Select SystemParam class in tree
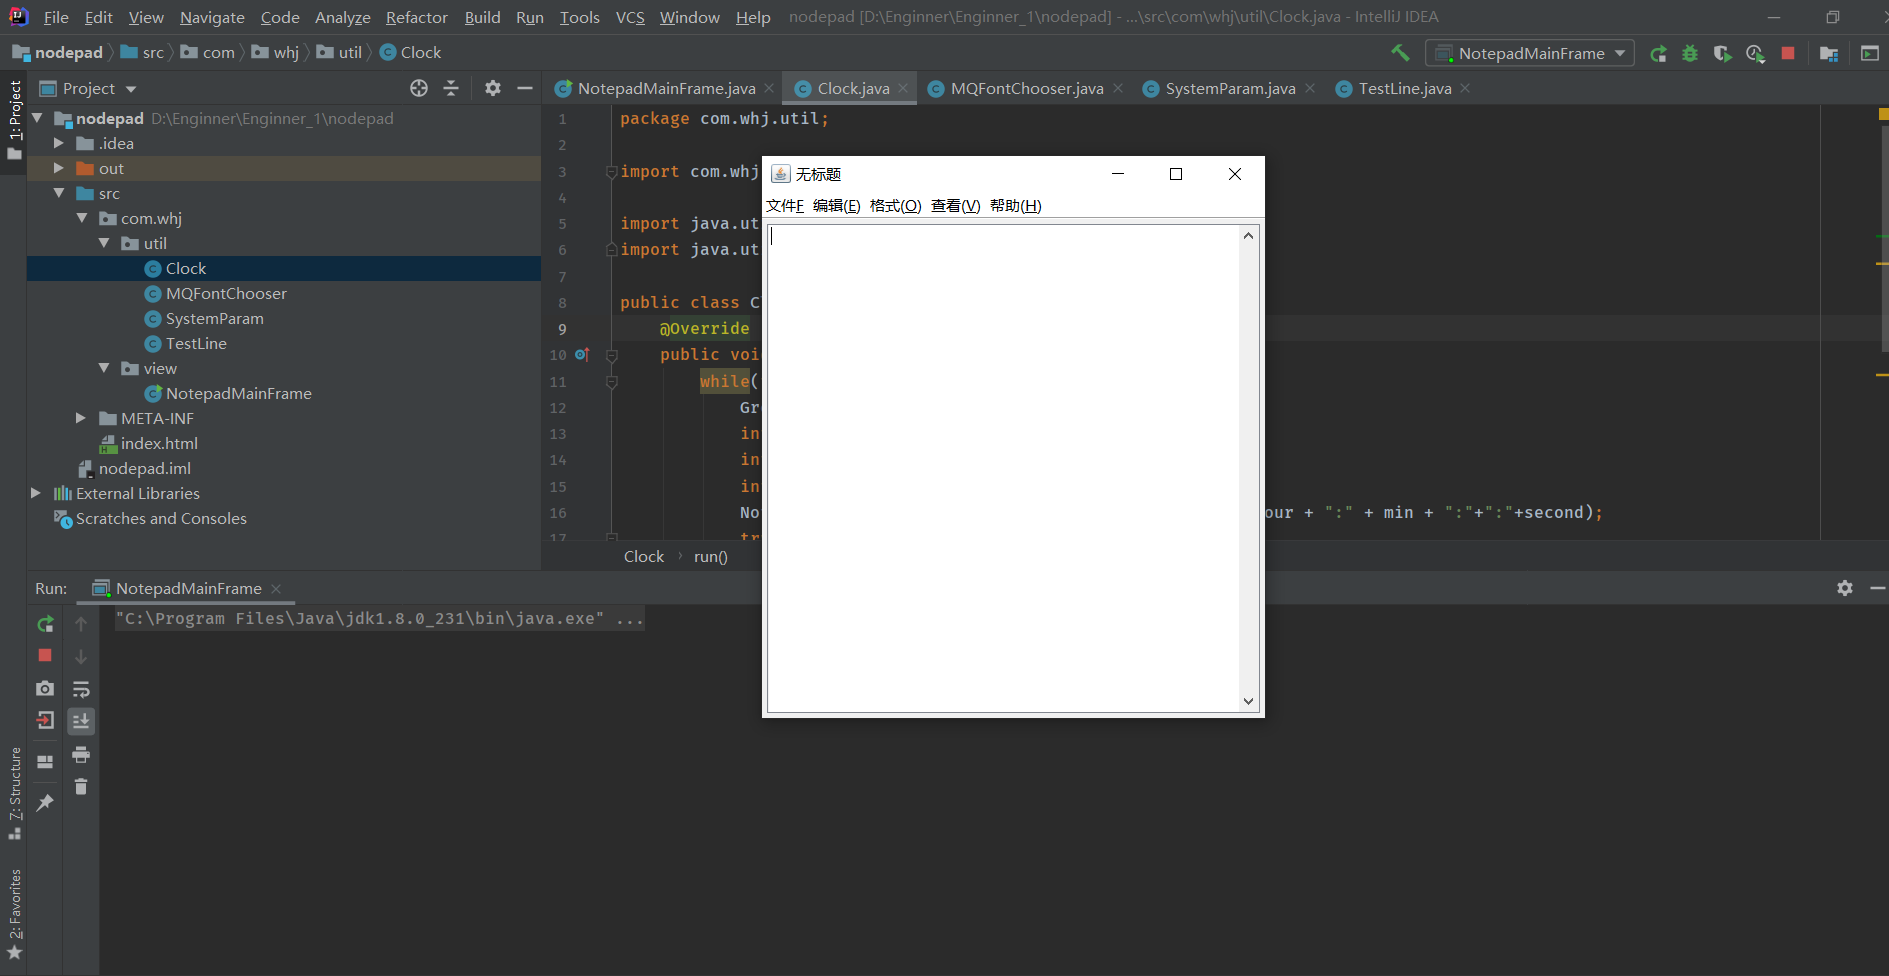Viewport: 1889px width, 976px height. (x=214, y=318)
